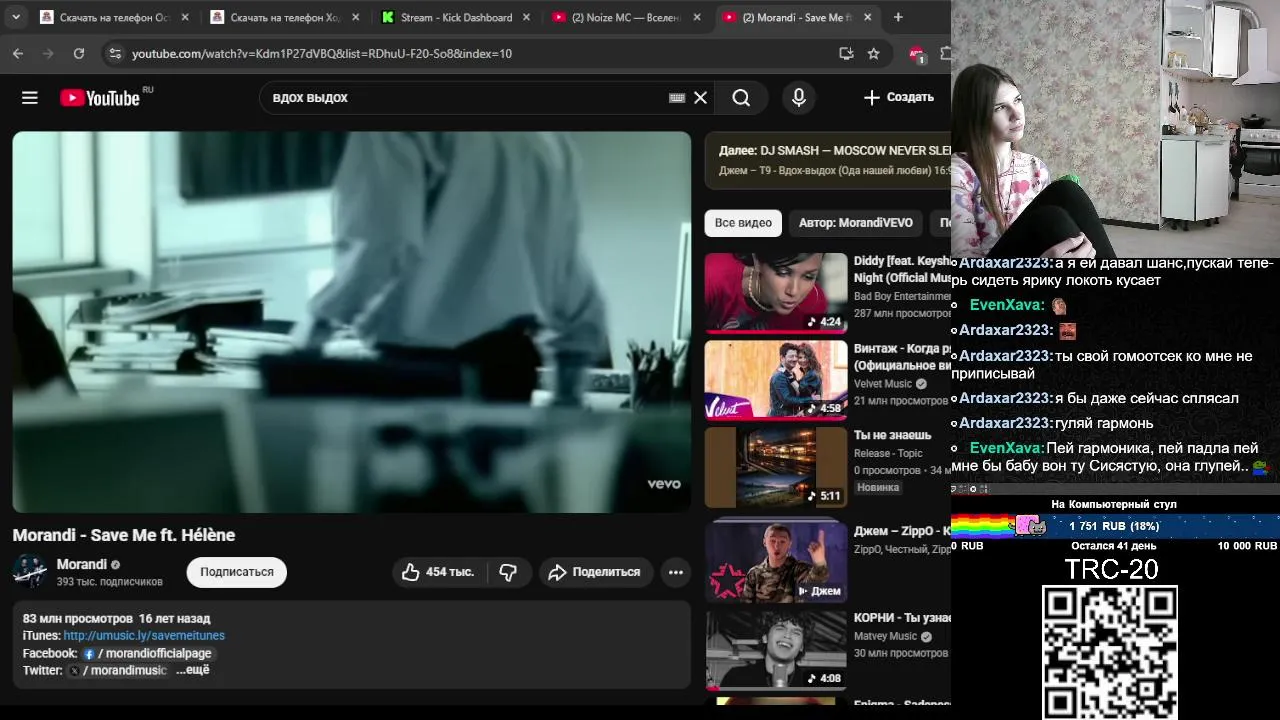
Task: Open the Matvey Music channel name
Action: click(x=885, y=636)
